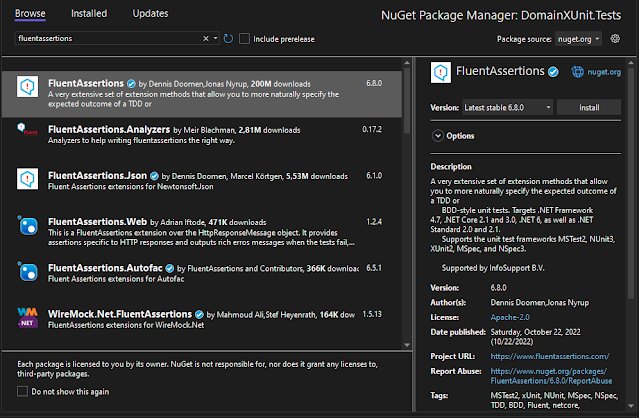639x418 pixels.
Task: Check Do not show this again
Action: coord(22,392)
